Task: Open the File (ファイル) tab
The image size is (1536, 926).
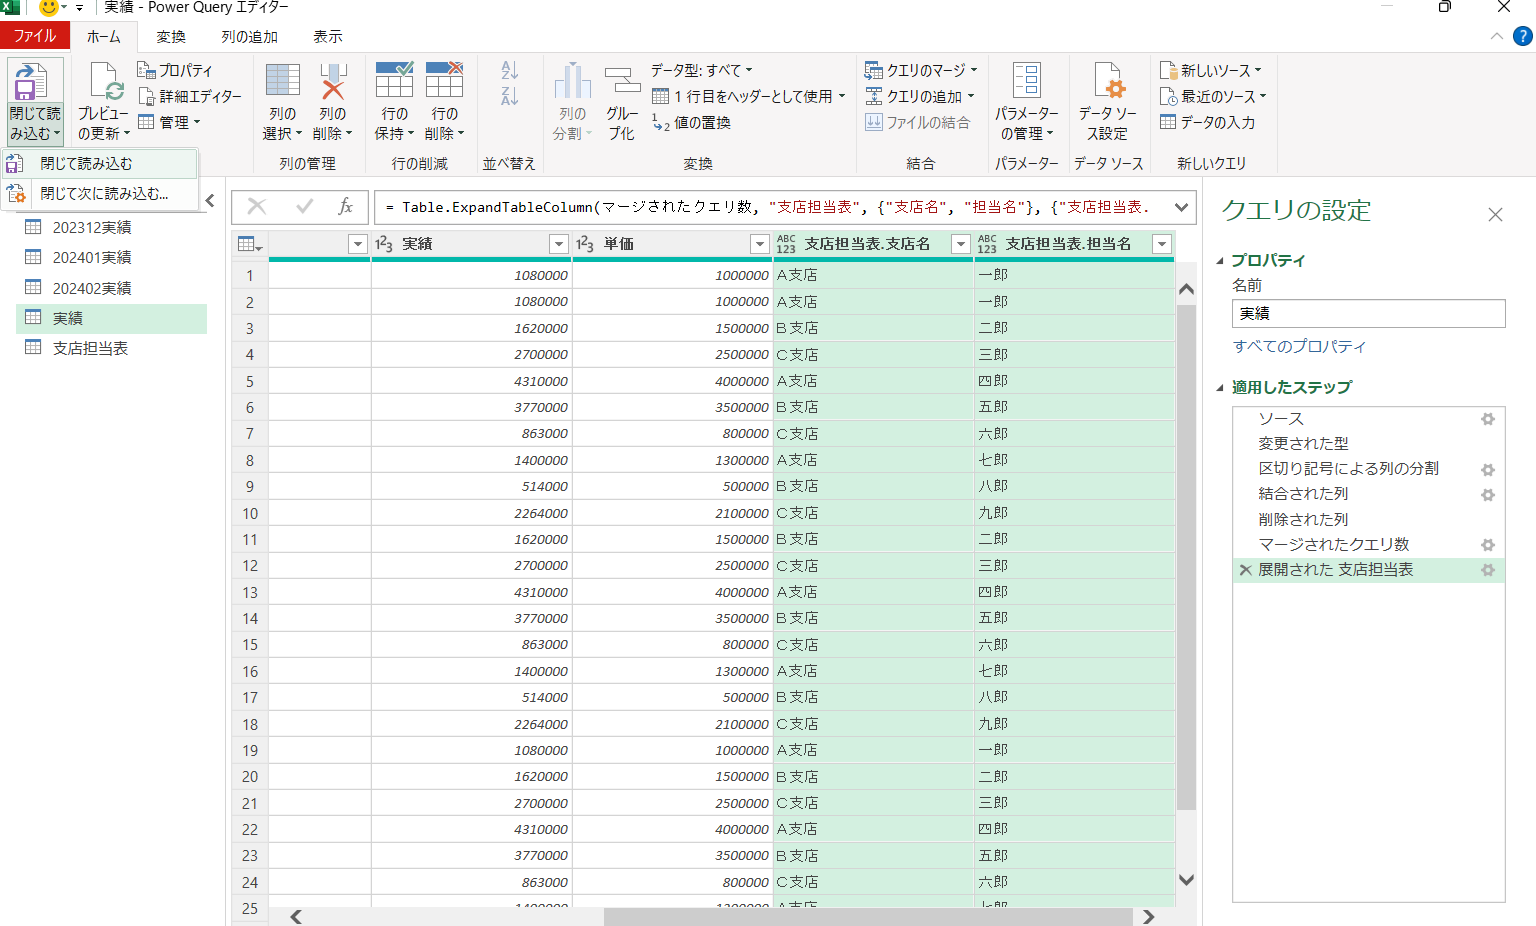Action: click(x=35, y=36)
